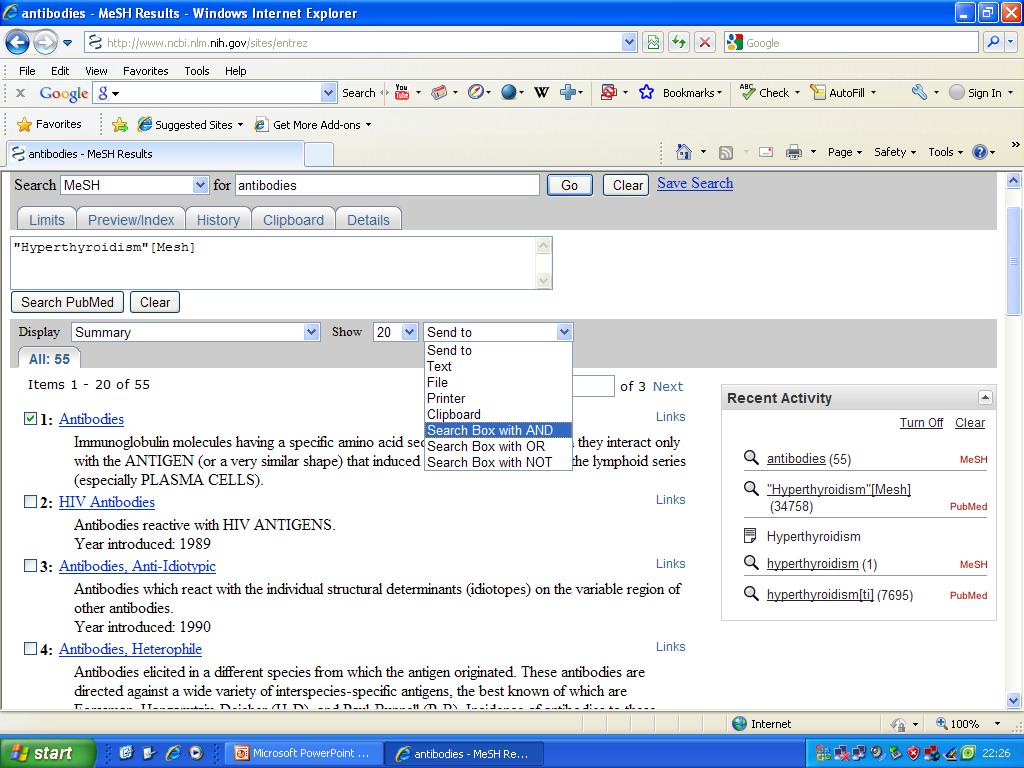The width and height of the screenshot is (1024, 768).
Task: Click the Google toolbar wrench settings icon
Action: 920,93
